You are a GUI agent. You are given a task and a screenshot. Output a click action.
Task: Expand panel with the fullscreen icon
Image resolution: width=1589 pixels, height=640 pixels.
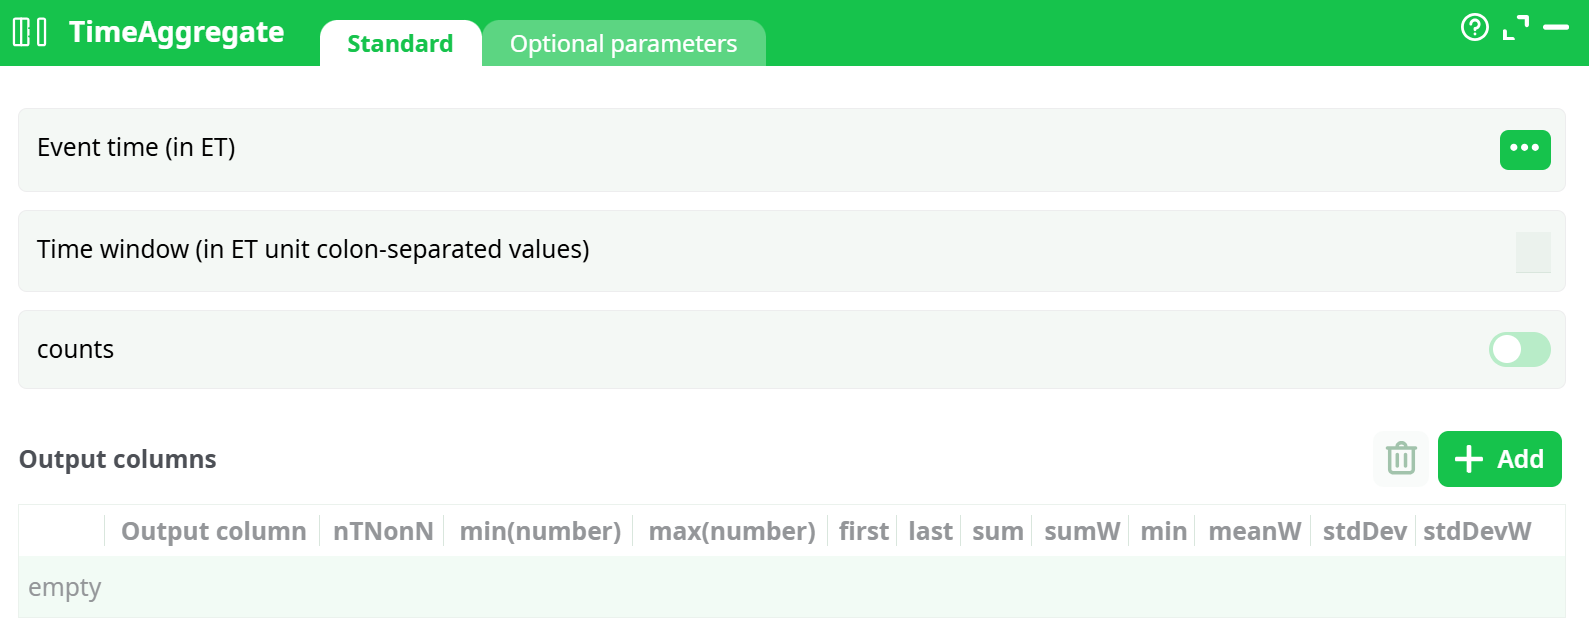[x=1516, y=28]
